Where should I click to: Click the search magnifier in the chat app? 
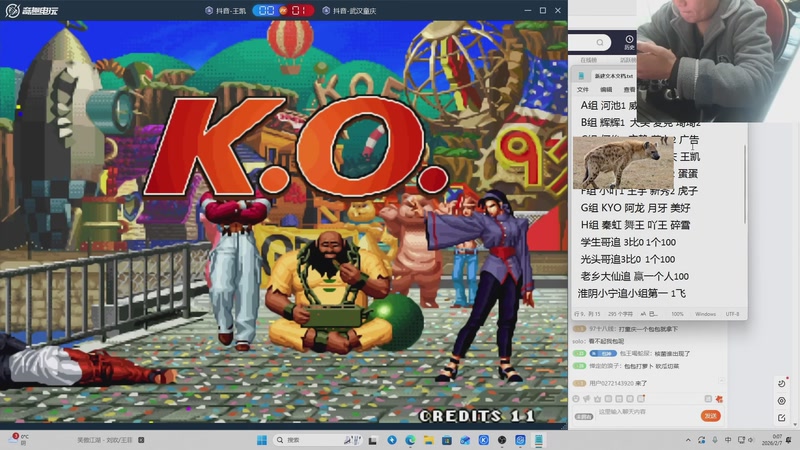tap(600, 42)
